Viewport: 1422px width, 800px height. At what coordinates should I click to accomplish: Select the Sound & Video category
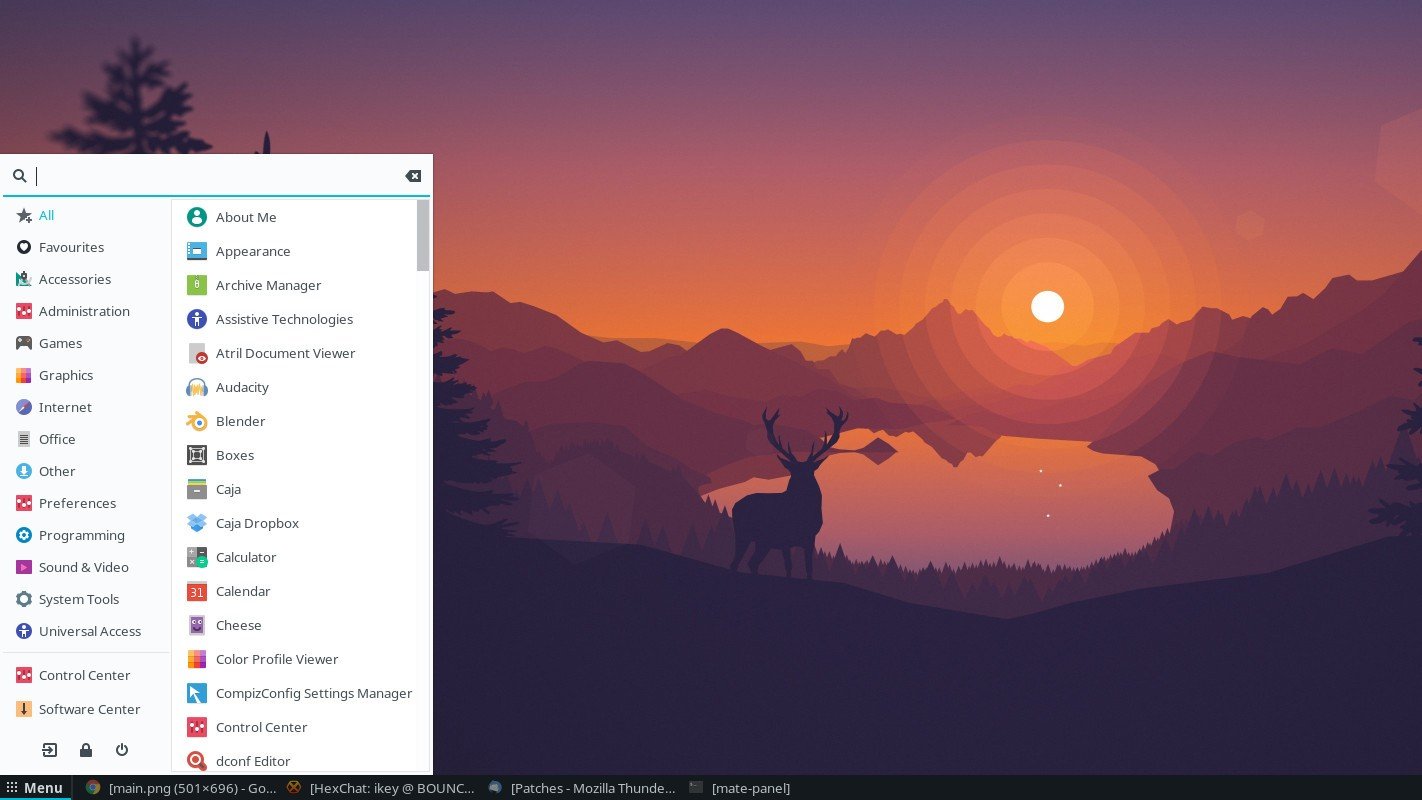[x=83, y=567]
